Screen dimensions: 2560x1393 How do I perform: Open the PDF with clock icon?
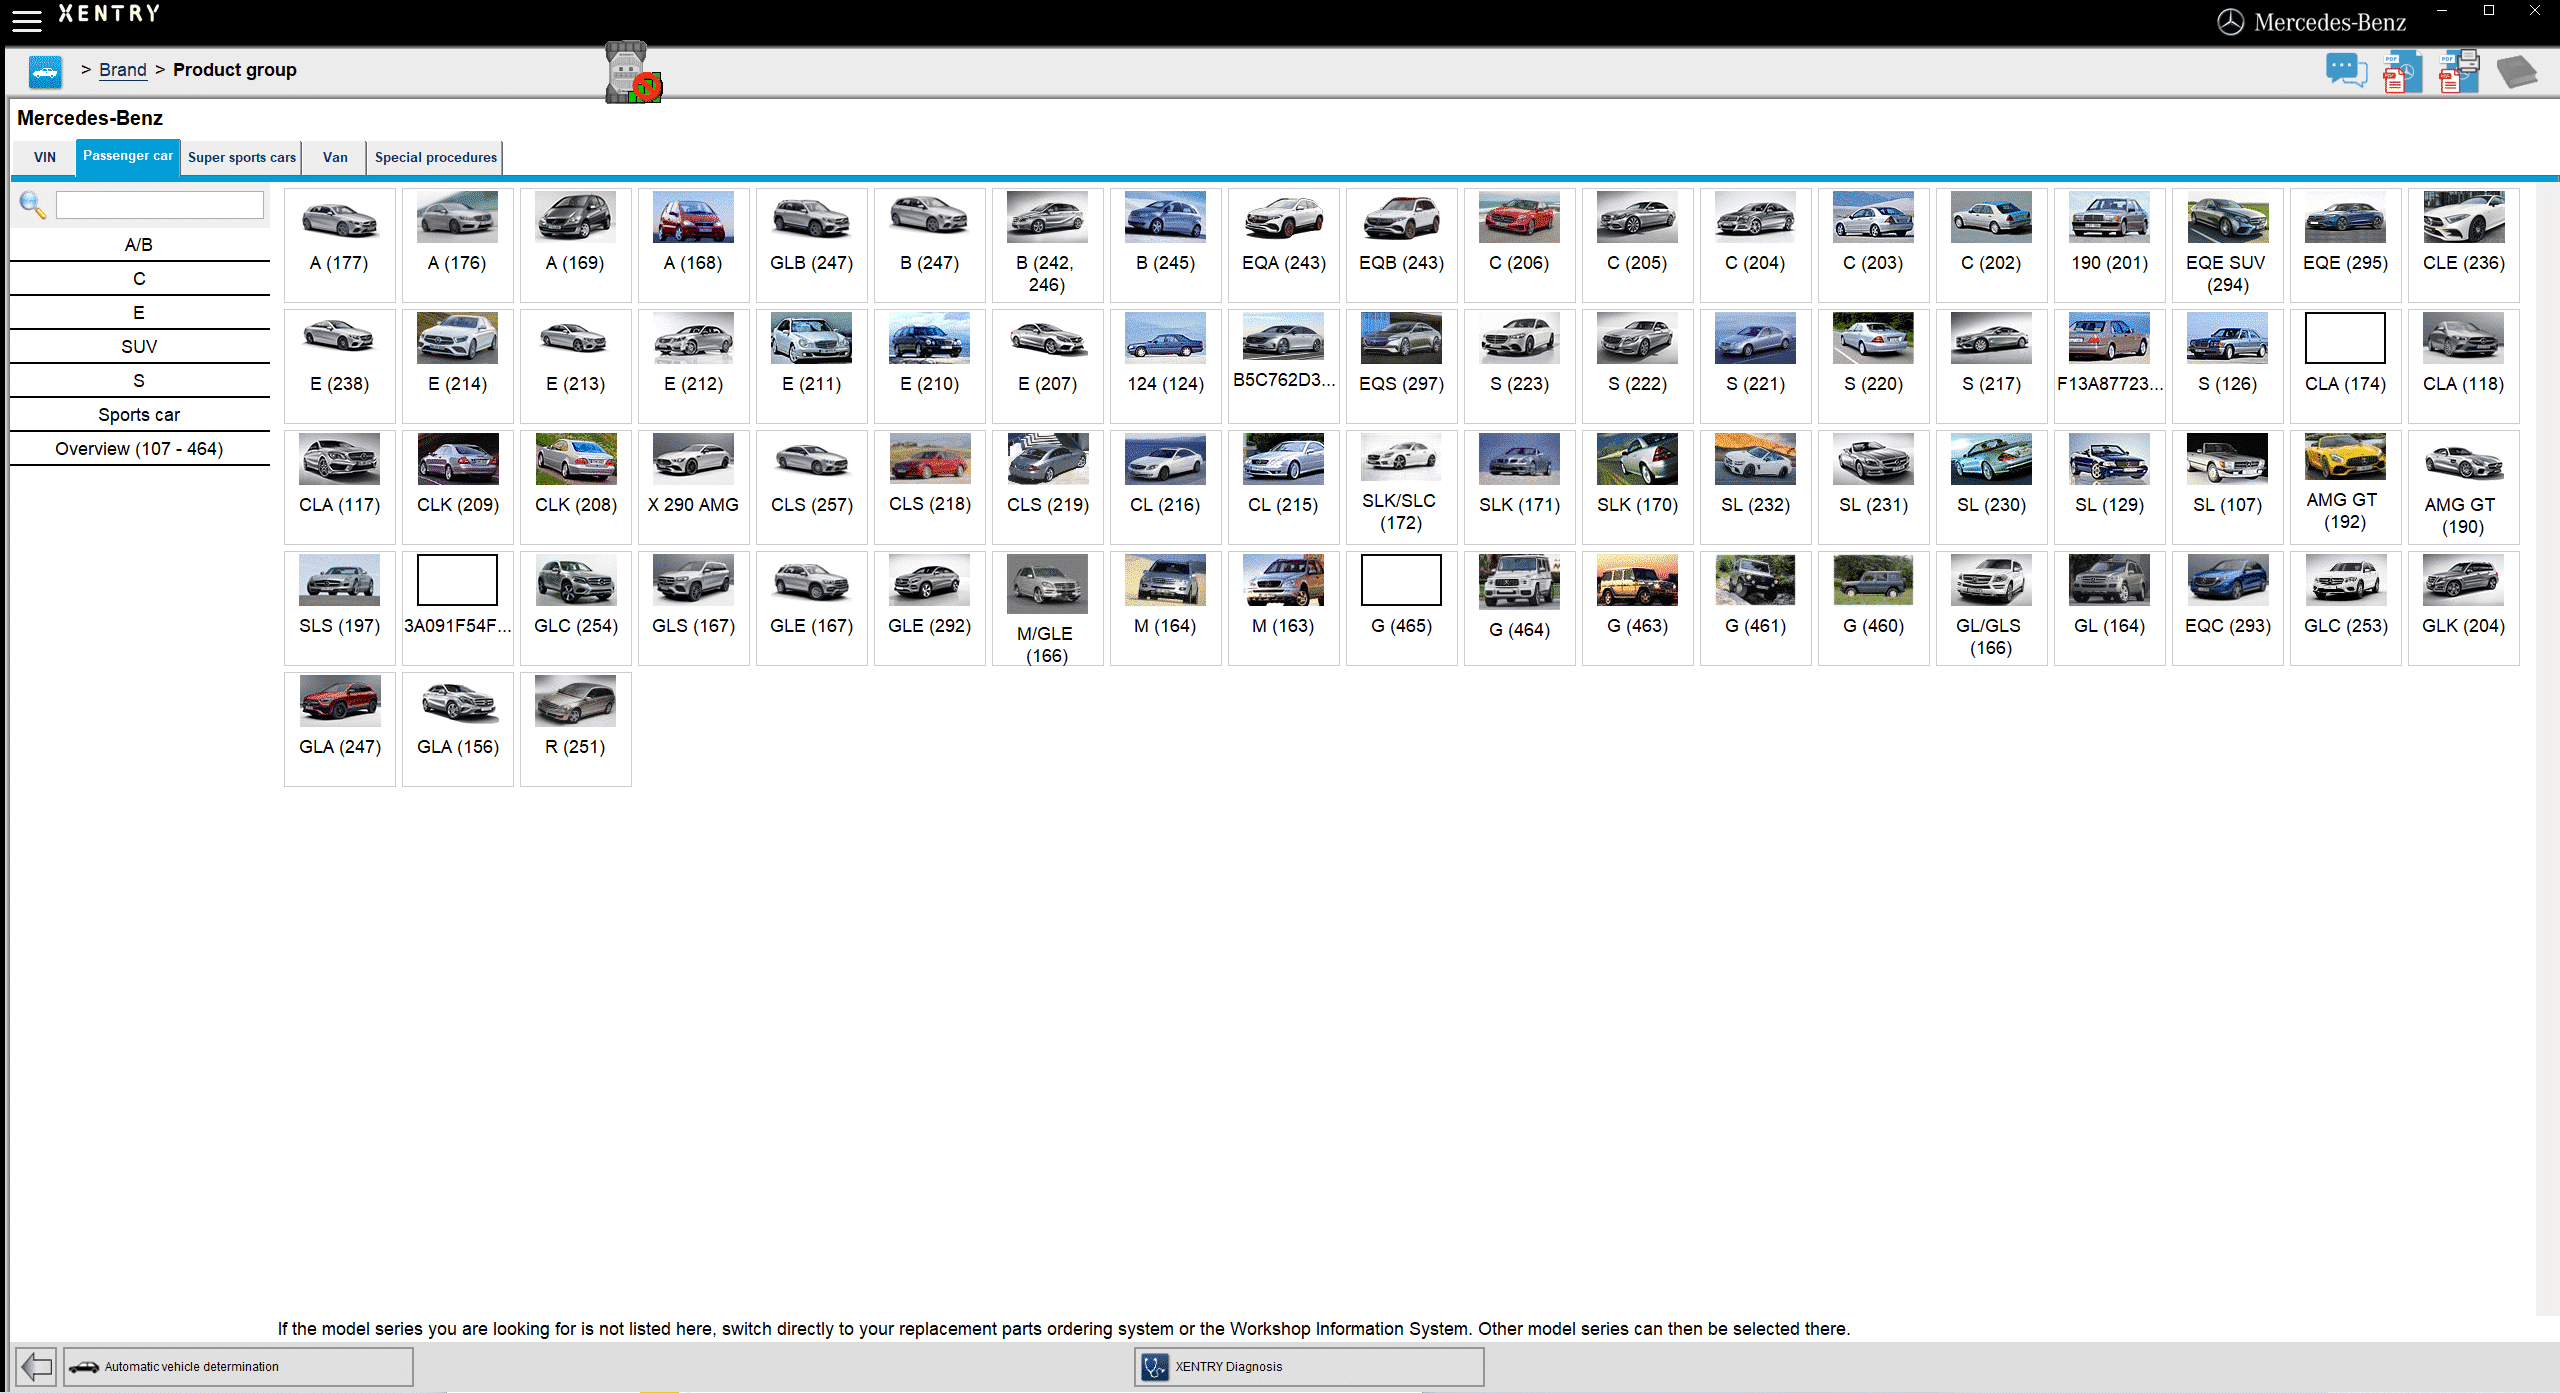(2402, 72)
